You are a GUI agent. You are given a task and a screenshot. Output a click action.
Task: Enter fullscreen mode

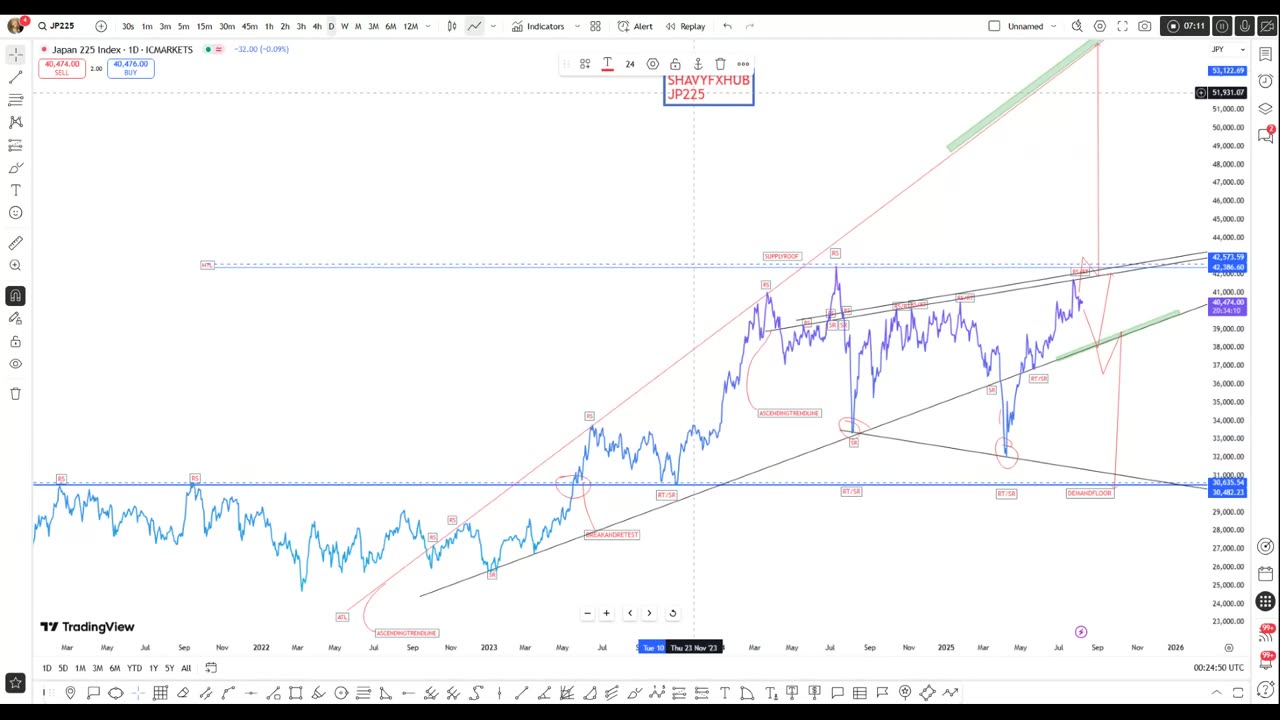coord(1122,26)
